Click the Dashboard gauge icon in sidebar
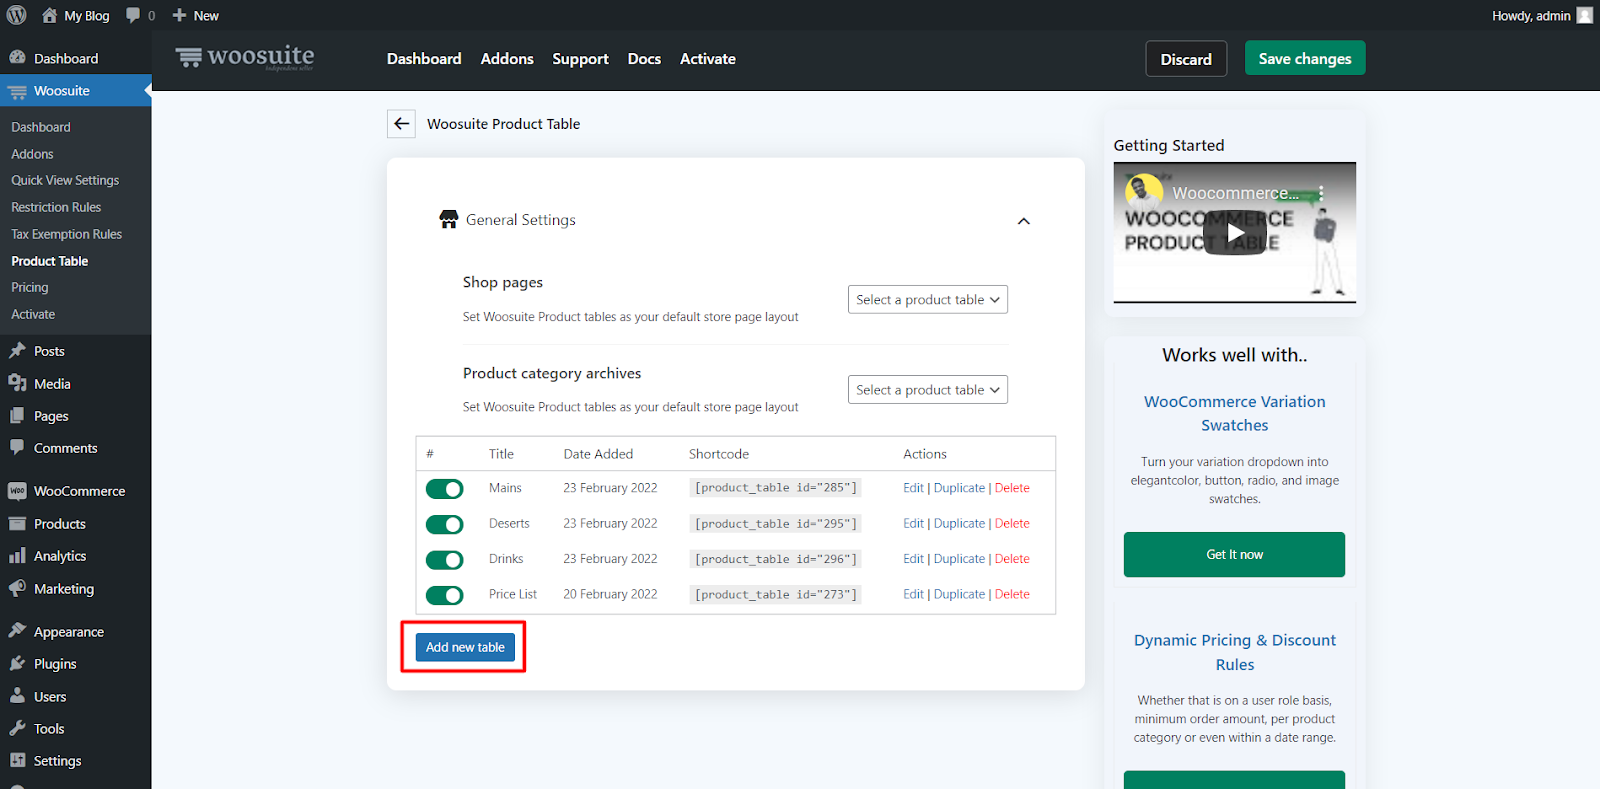This screenshot has height=789, width=1600. coord(17,58)
